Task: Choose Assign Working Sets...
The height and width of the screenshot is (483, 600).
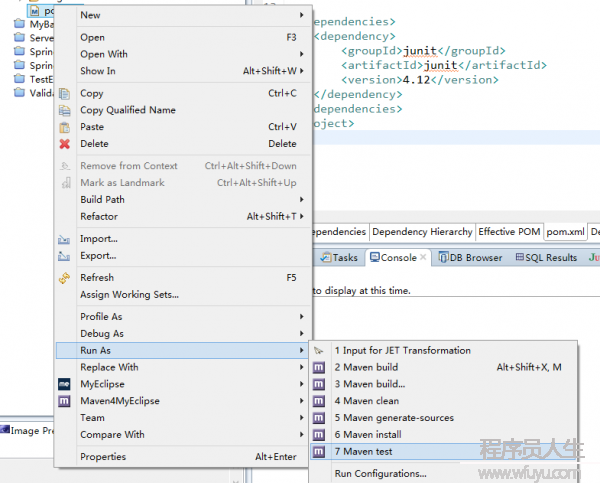Action: (182, 295)
